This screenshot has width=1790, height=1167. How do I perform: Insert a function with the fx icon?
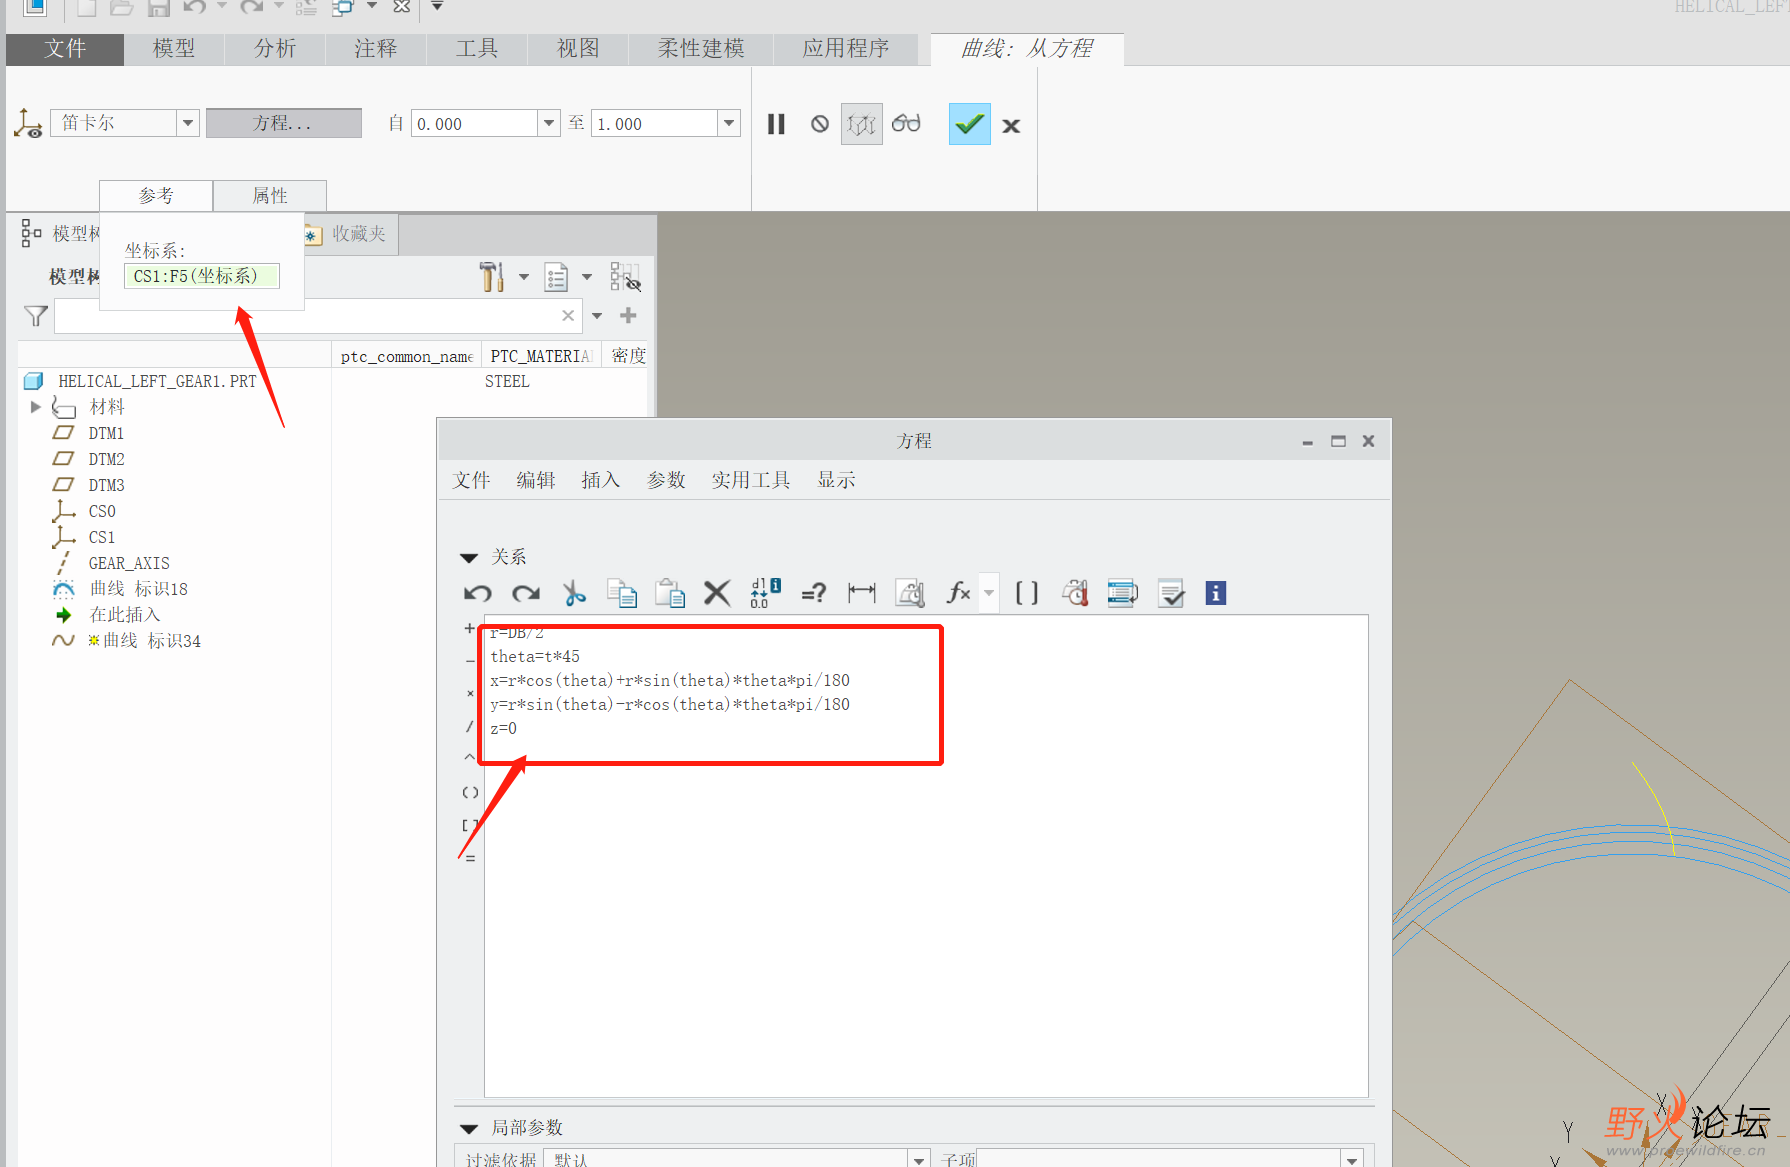[958, 593]
